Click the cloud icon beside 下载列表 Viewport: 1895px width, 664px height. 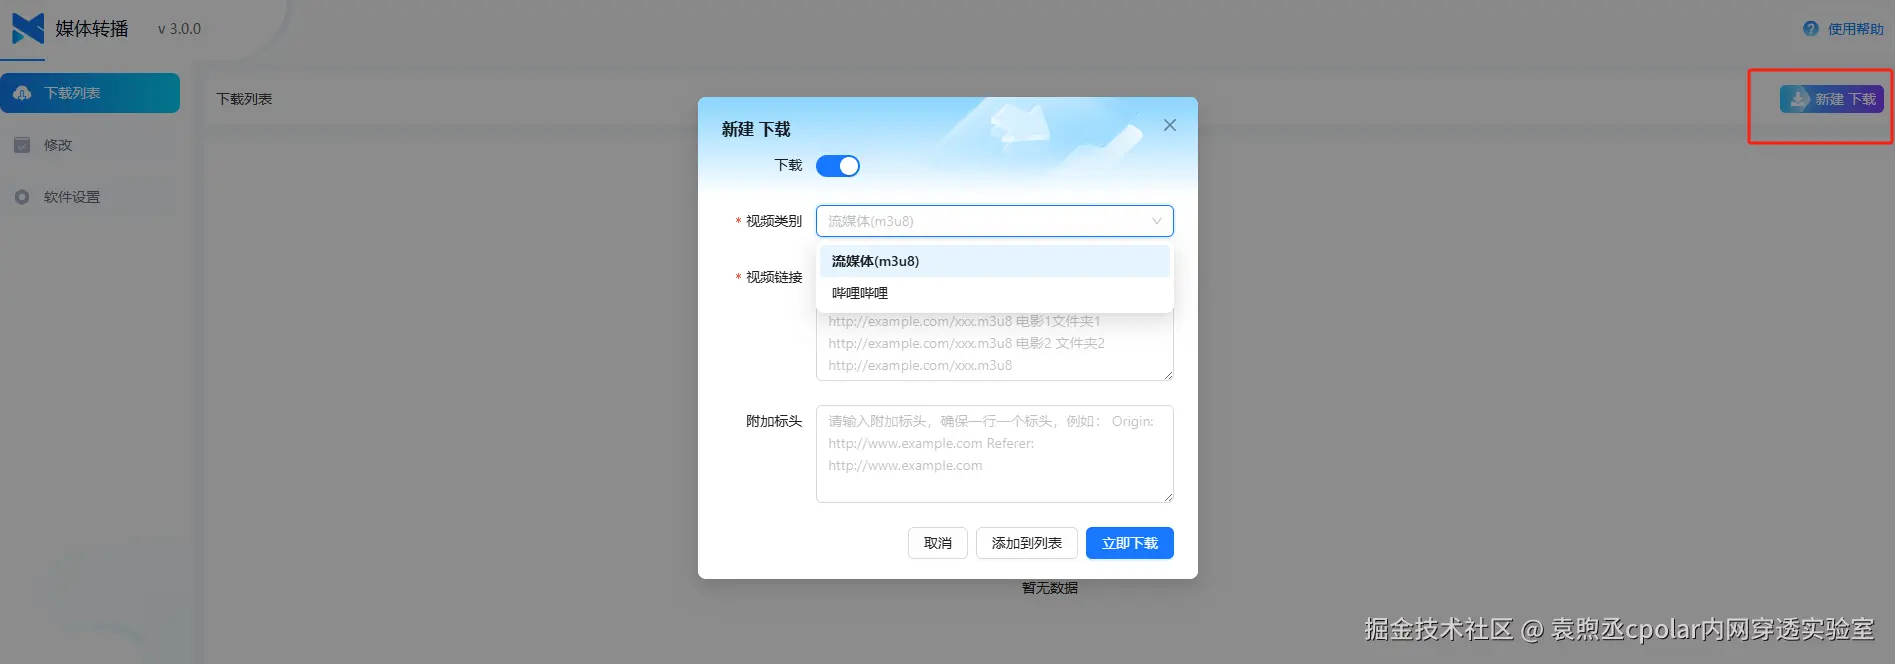click(22, 93)
